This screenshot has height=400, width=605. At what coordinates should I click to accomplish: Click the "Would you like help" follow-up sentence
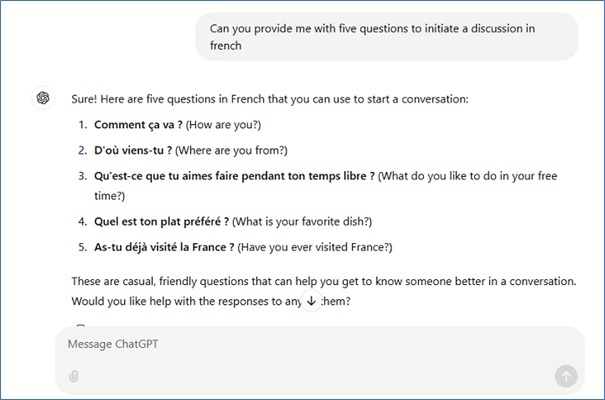point(180,301)
